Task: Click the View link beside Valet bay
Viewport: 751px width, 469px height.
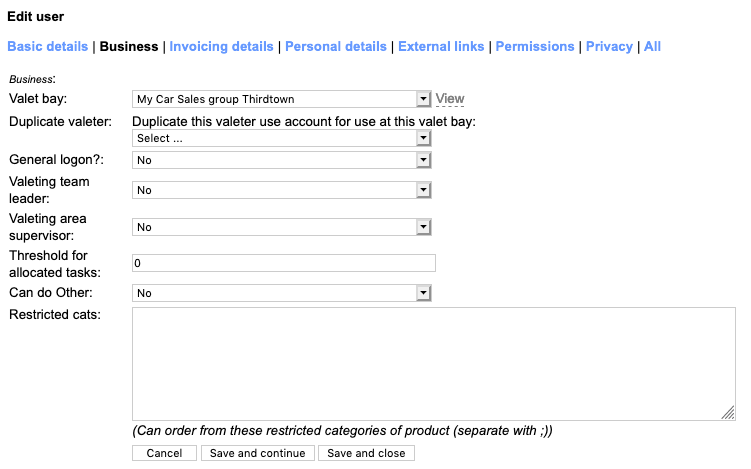Action: pyautogui.click(x=450, y=99)
